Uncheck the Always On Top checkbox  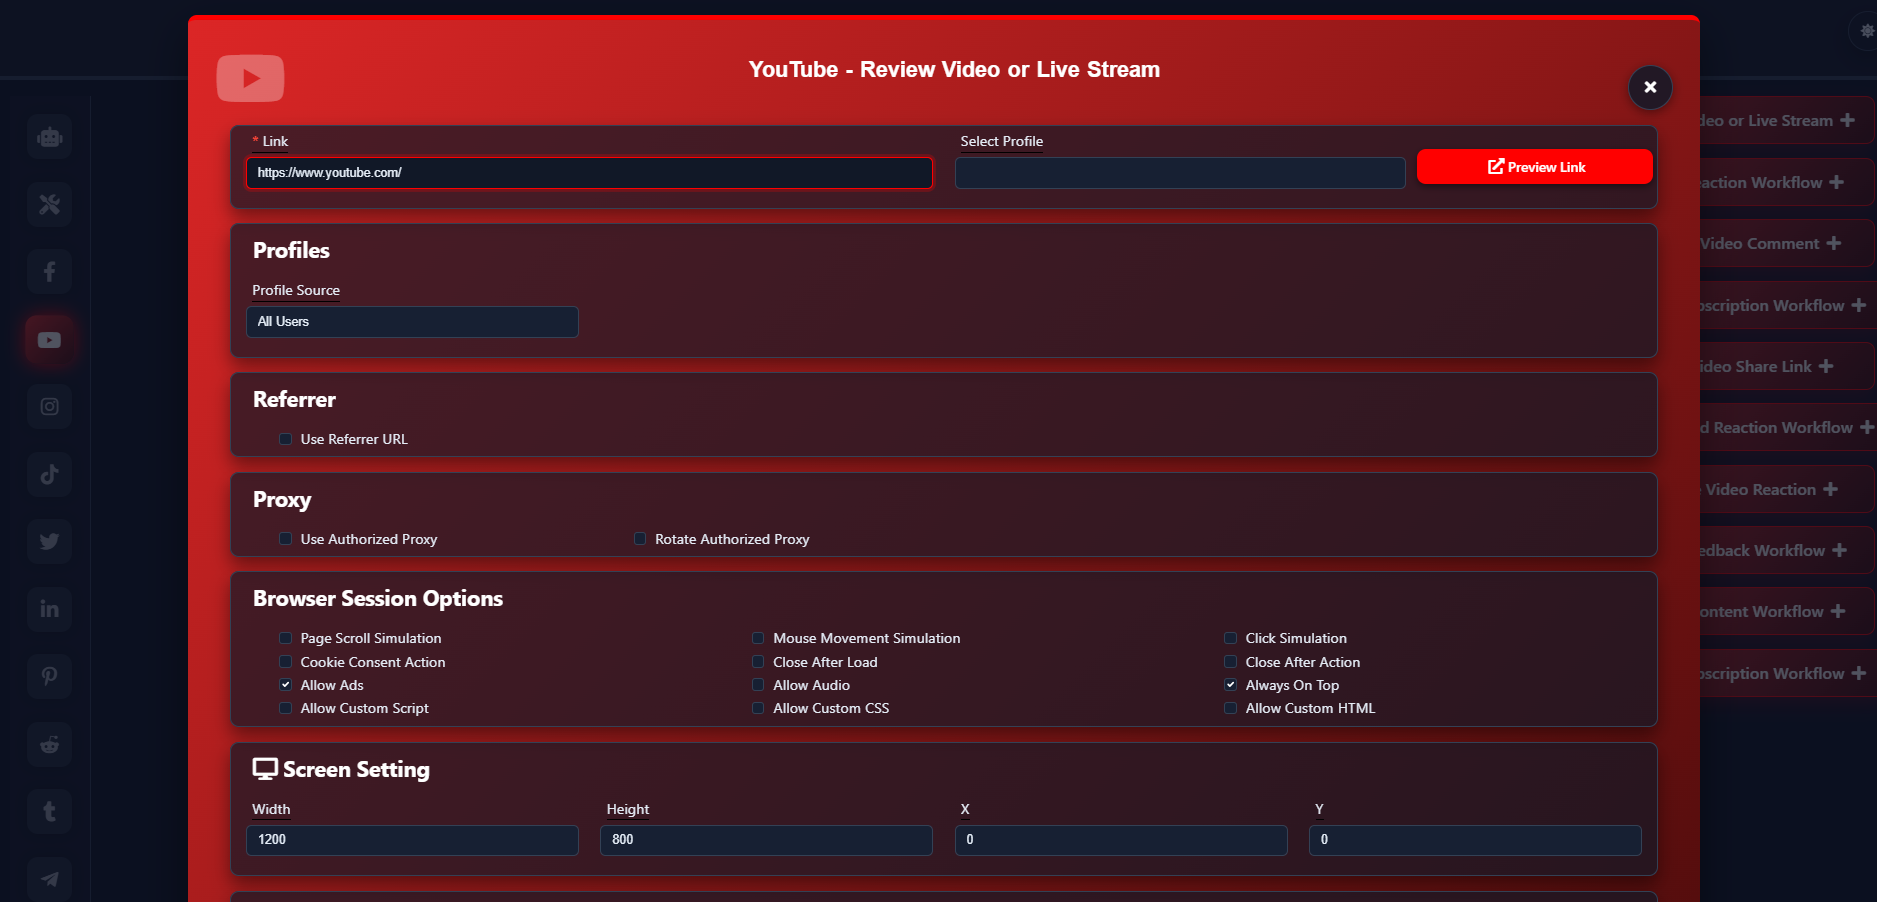1231,685
